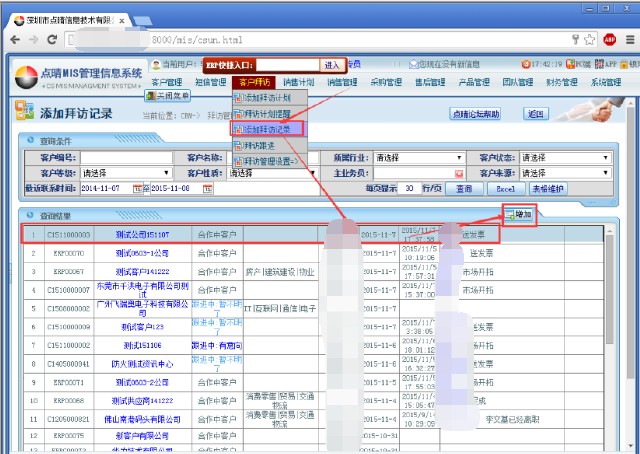Click the AdBlock ABP extension icon
Image resolution: width=640 pixels, height=454 pixels.
[x=609, y=38]
